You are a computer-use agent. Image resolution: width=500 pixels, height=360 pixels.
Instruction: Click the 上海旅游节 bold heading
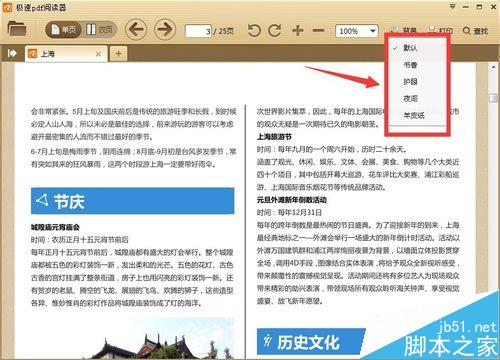(274, 137)
